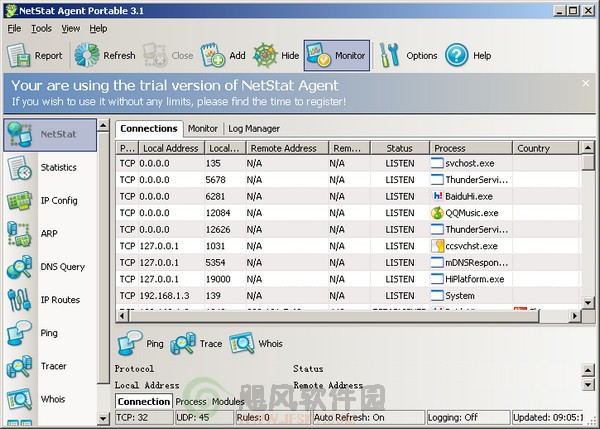Click table vertical scroll down arrow
Image resolution: width=600 pixels, height=429 pixels.
[588, 302]
